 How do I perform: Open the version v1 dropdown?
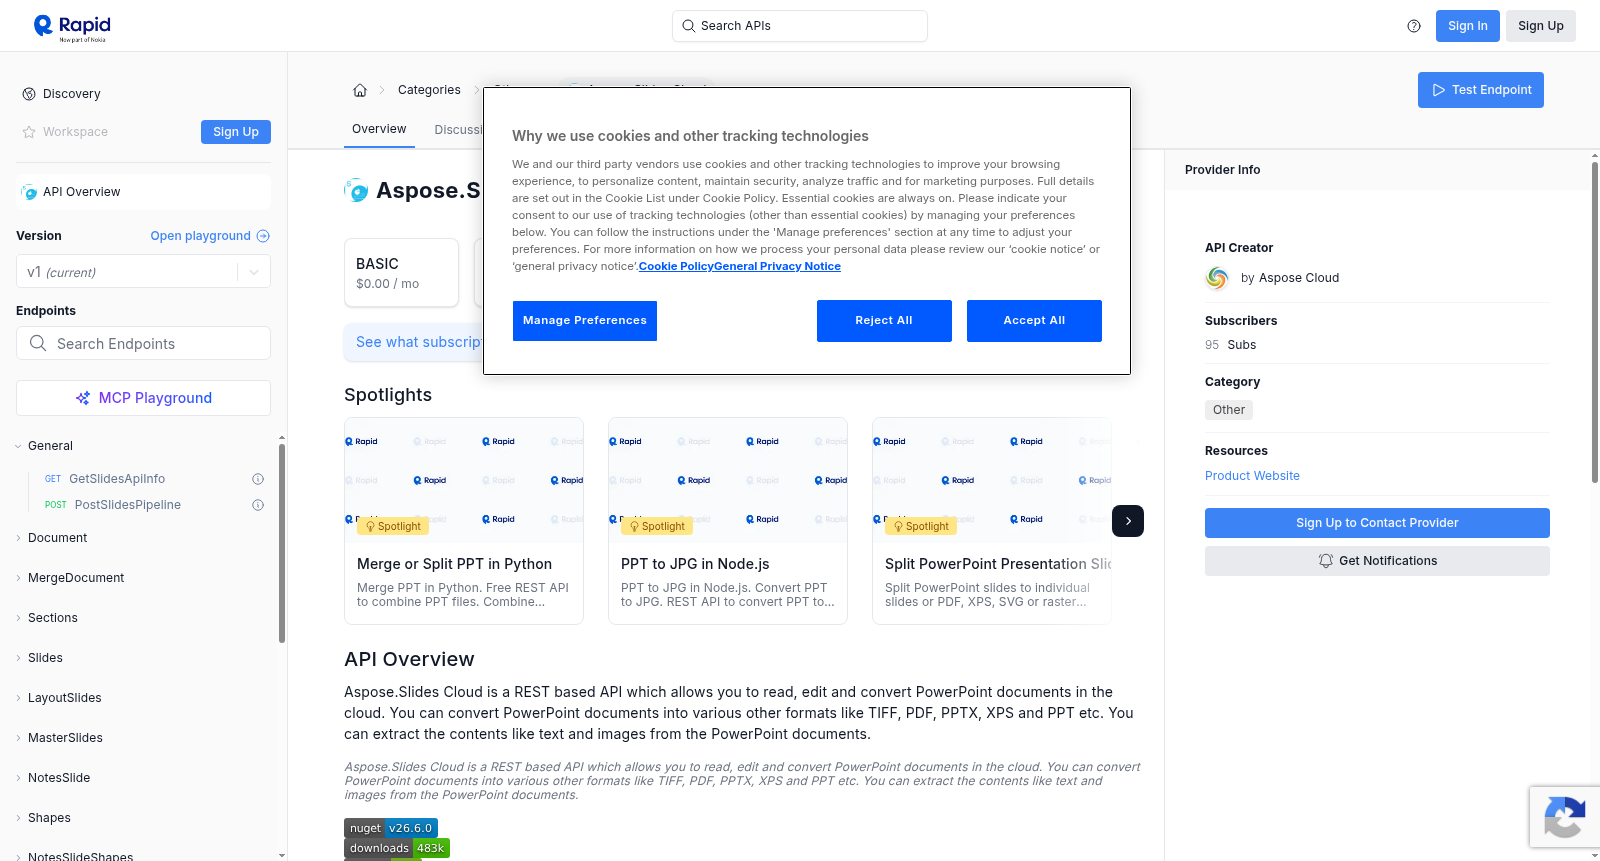pyautogui.click(x=143, y=272)
